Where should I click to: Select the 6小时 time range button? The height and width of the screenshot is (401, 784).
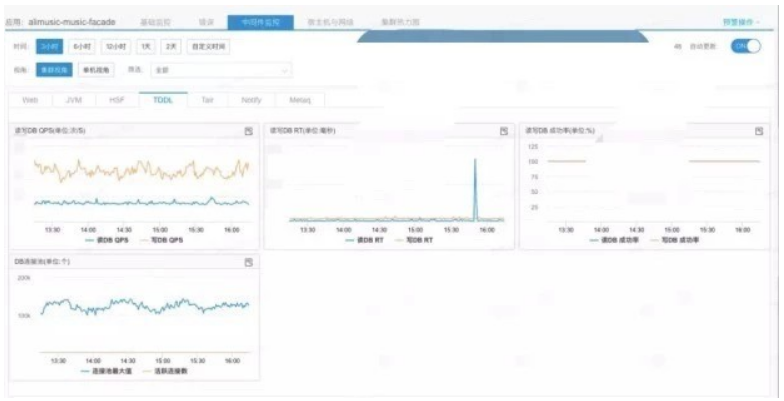point(82,46)
